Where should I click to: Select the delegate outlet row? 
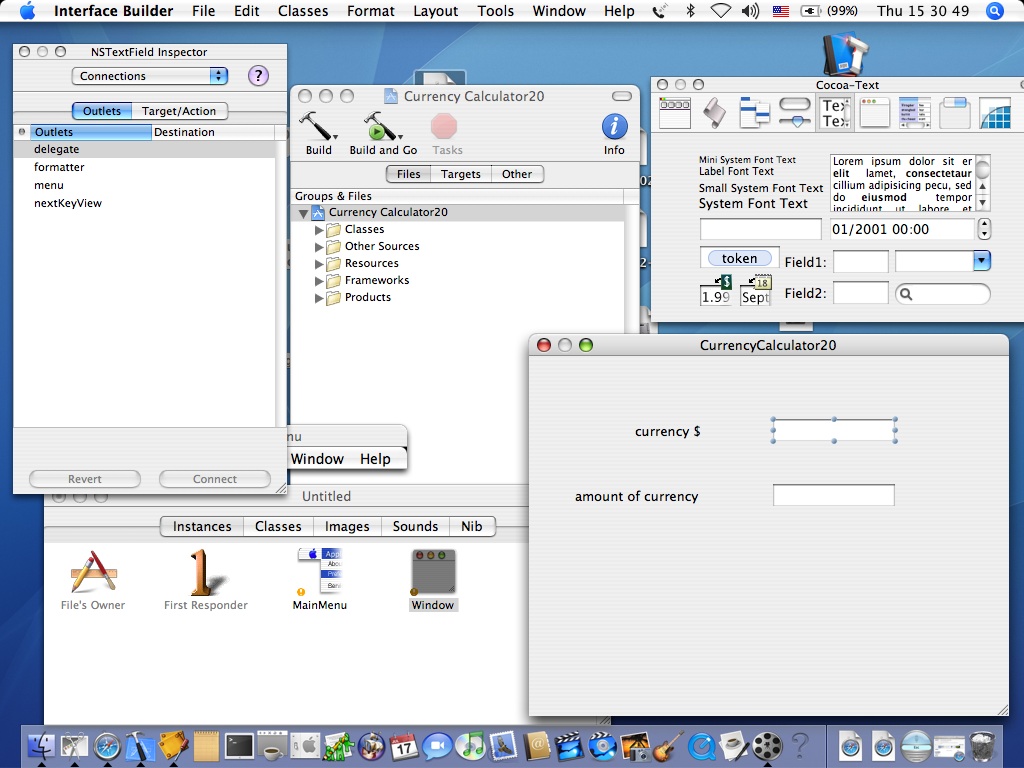(x=144, y=150)
